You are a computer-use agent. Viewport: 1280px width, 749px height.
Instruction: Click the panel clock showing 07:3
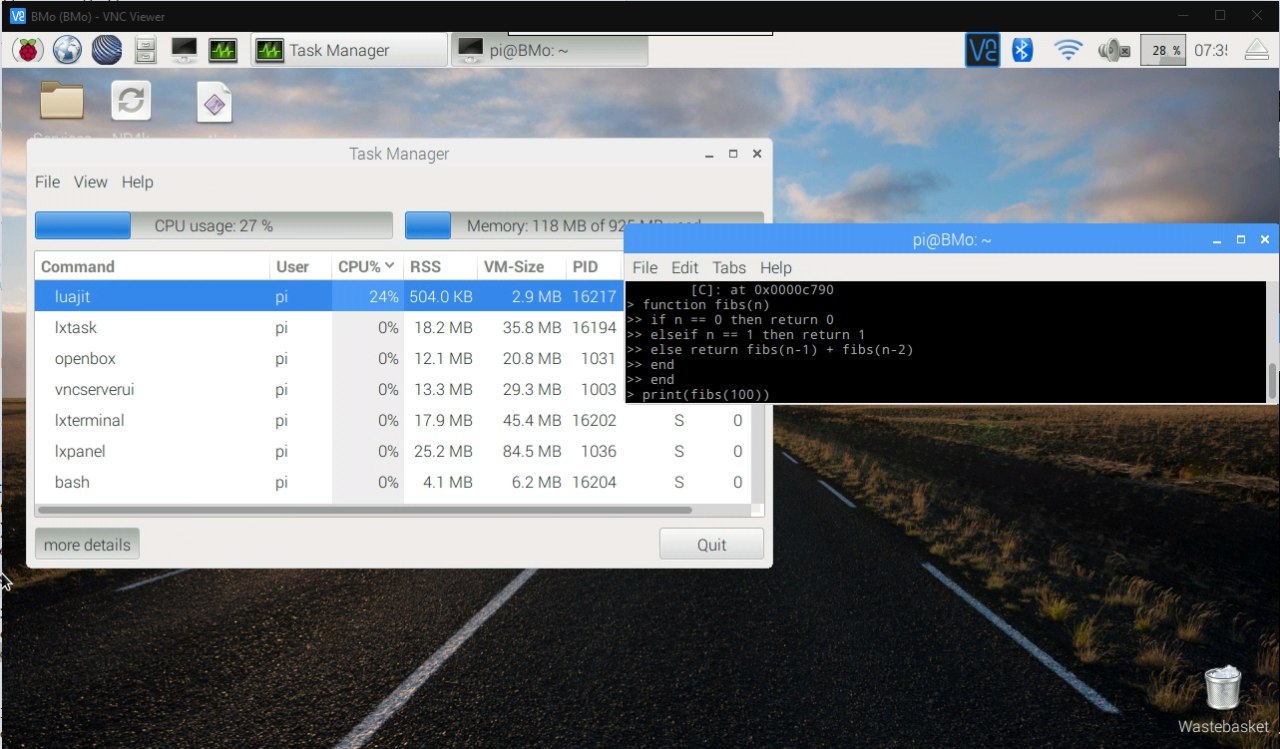pyautogui.click(x=1211, y=50)
